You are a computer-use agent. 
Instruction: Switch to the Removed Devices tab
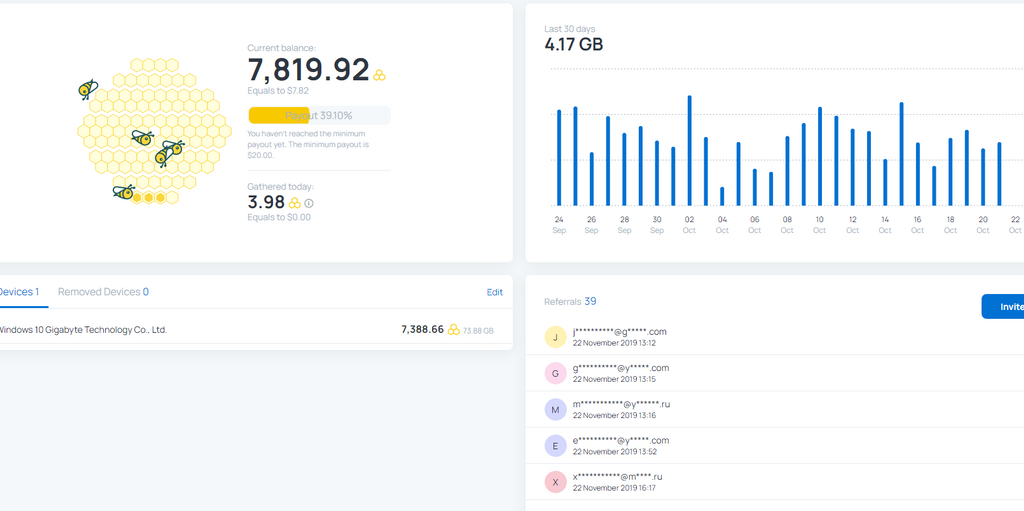103,291
